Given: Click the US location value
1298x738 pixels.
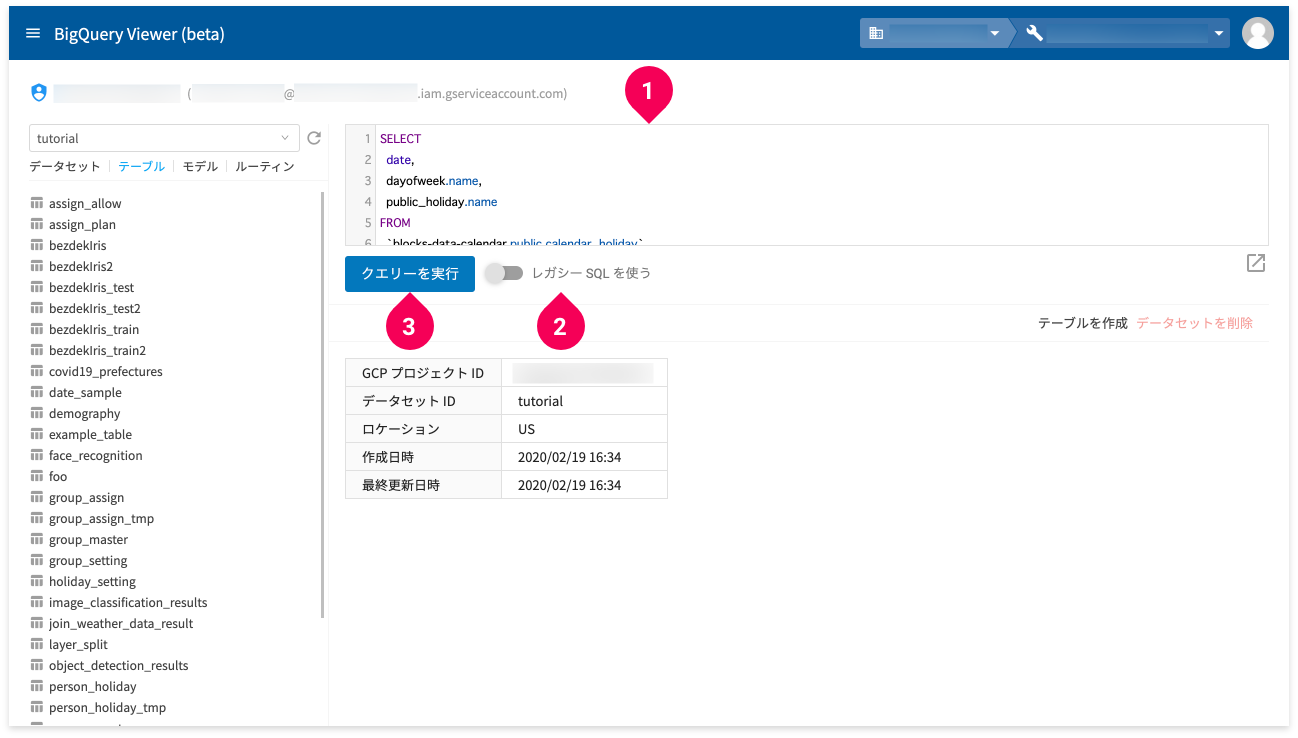Looking at the screenshot, I should [x=526, y=429].
